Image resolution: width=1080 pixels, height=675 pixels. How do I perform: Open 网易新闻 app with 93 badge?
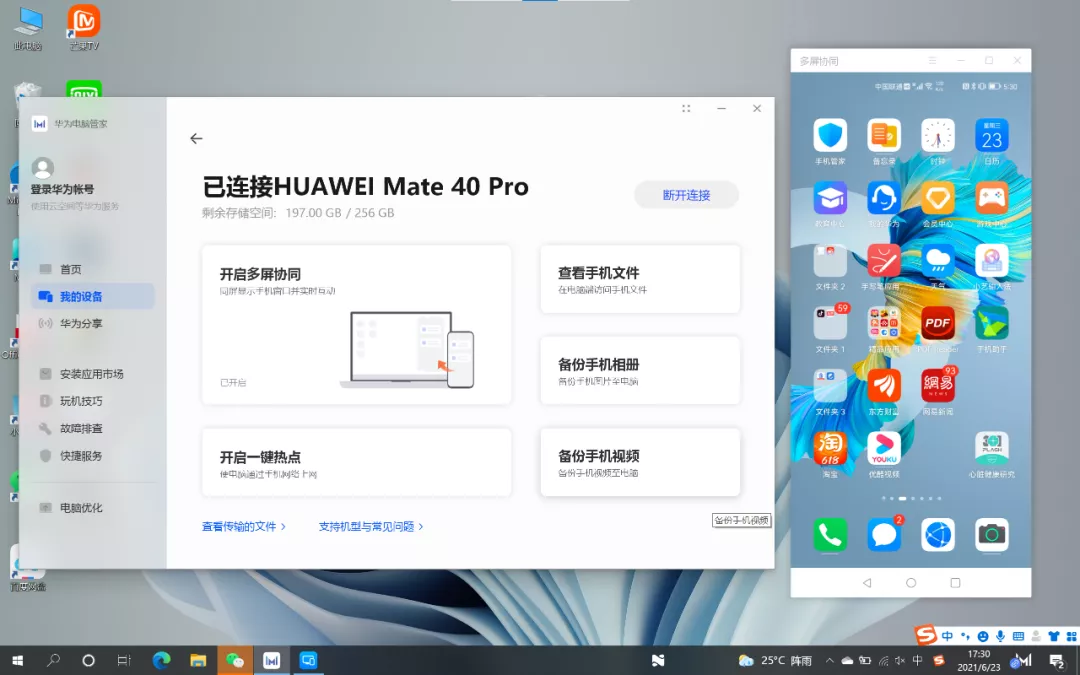click(x=937, y=386)
